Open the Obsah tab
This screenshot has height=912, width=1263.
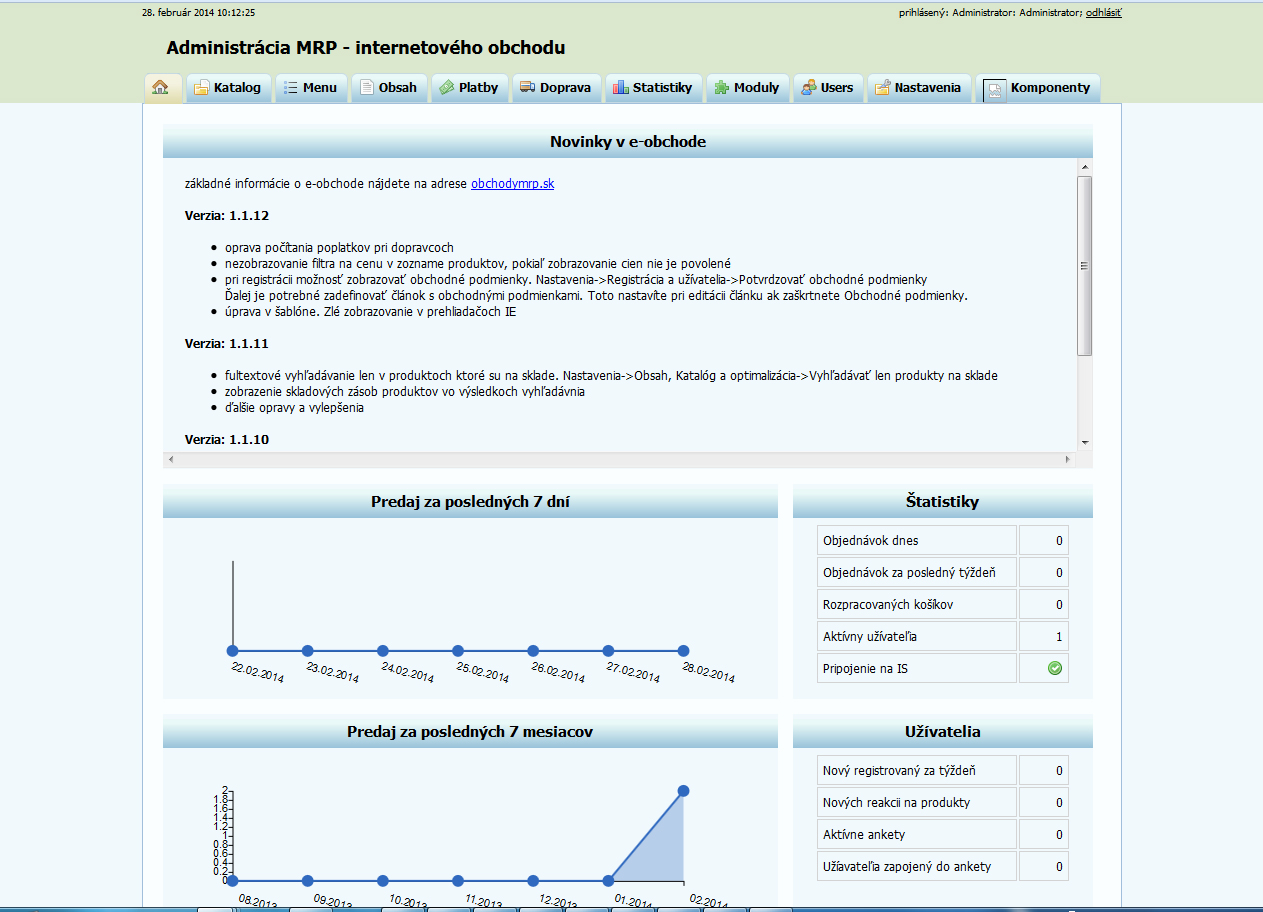[389, 88]
